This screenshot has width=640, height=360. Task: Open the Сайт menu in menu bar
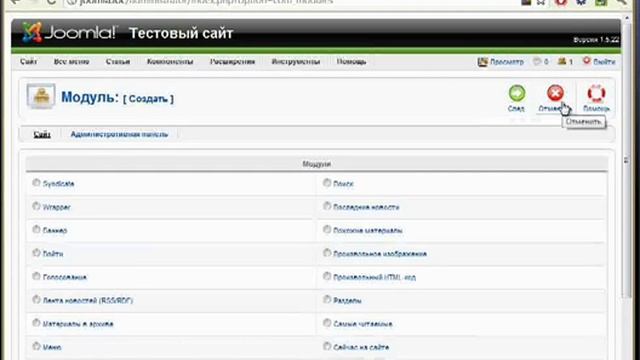point(29,62)
